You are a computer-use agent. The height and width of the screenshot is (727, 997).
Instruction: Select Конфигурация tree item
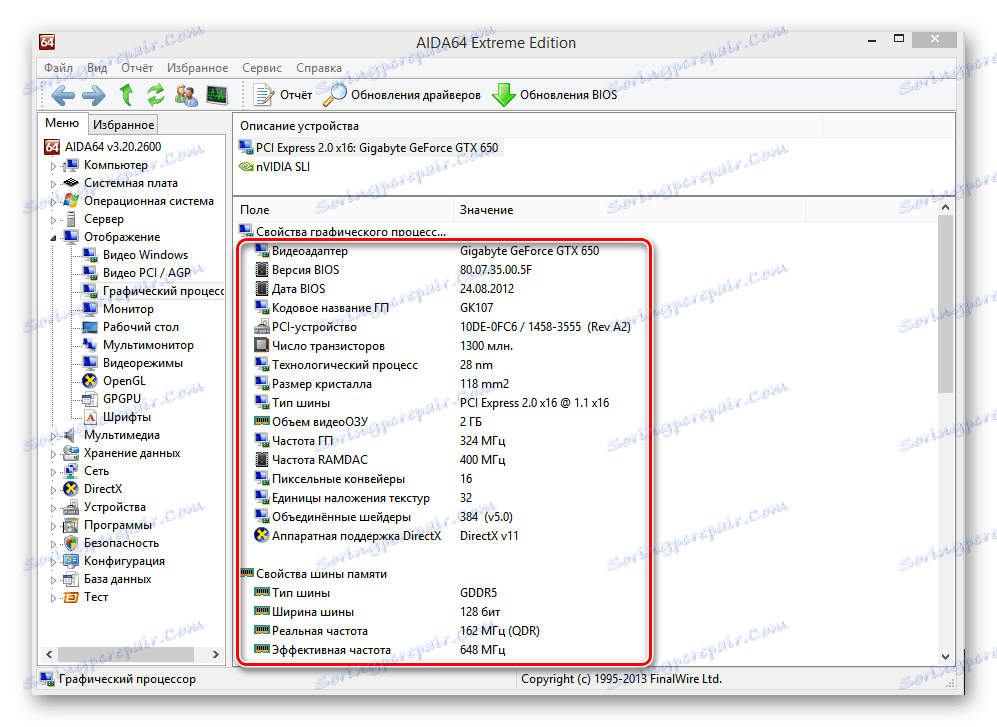[x=124, y=561]
